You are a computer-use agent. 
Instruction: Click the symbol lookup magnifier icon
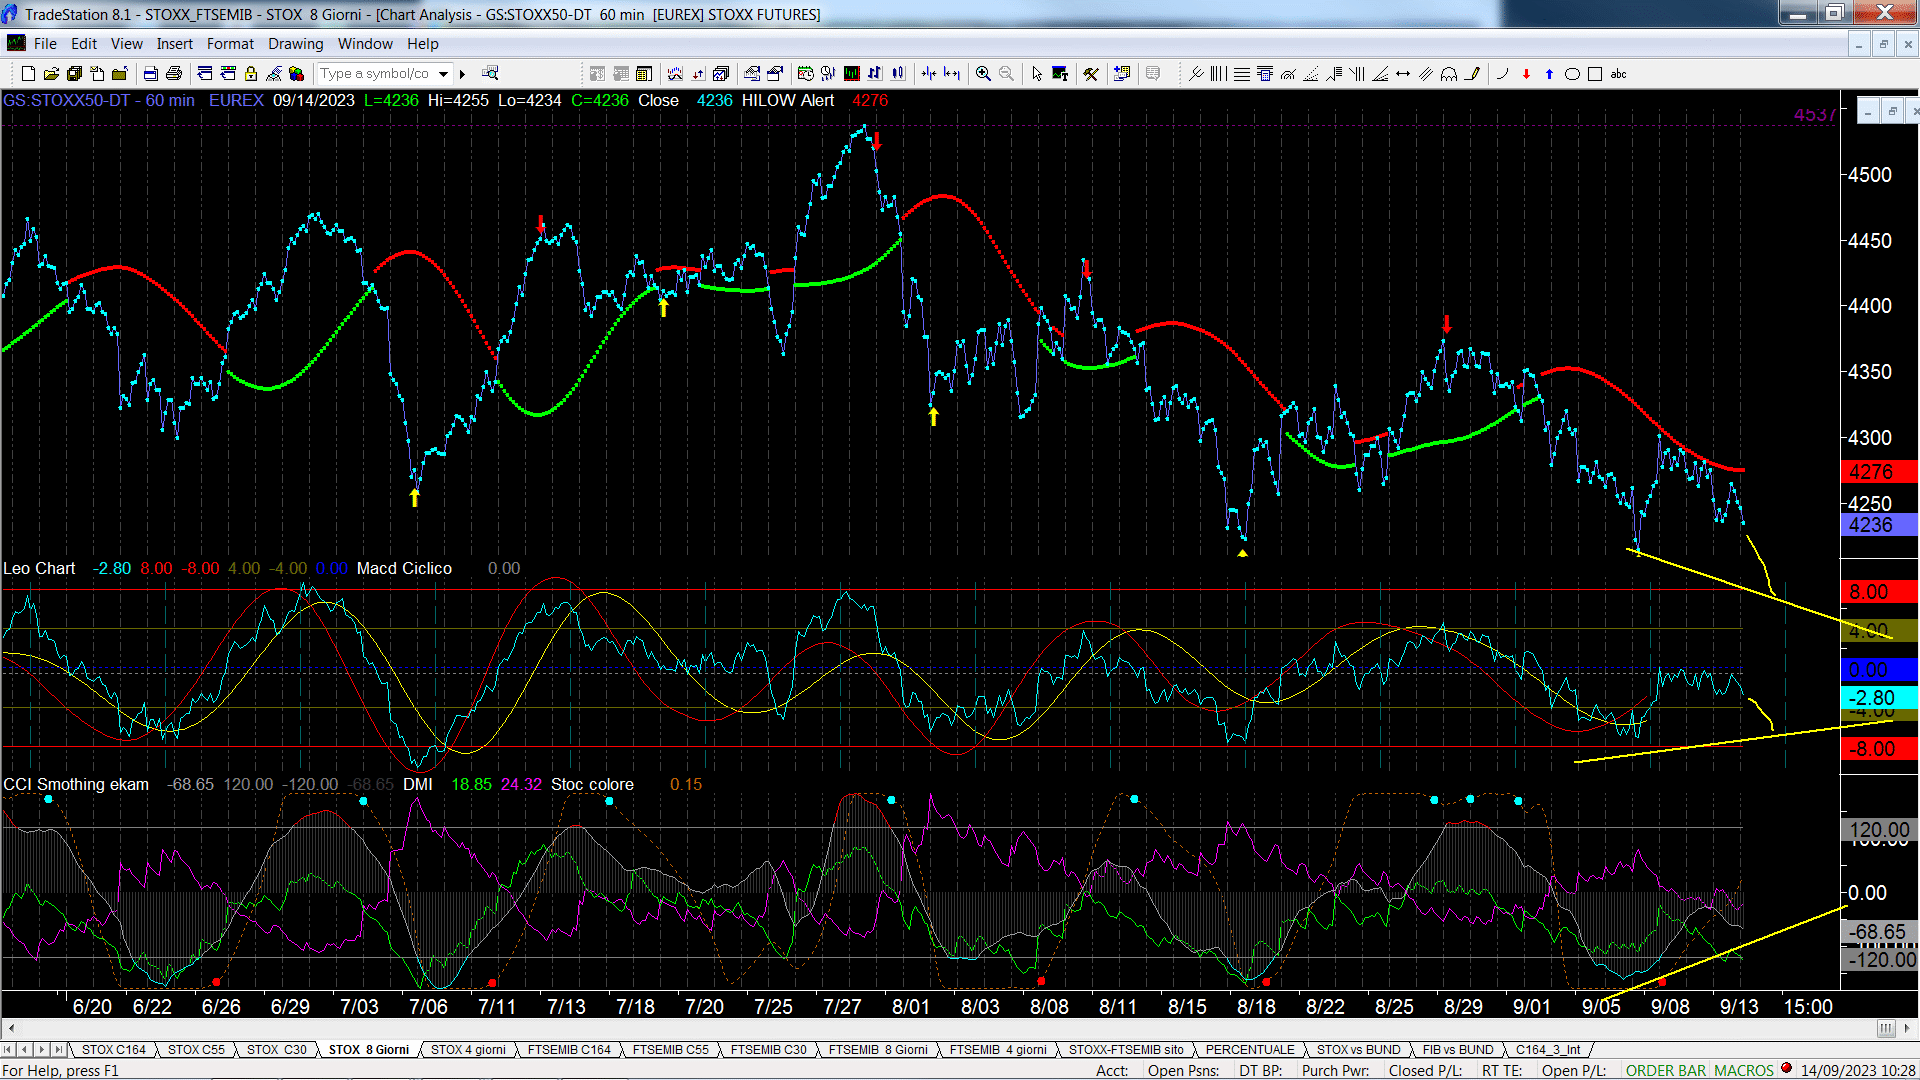[x=490, y=74]
